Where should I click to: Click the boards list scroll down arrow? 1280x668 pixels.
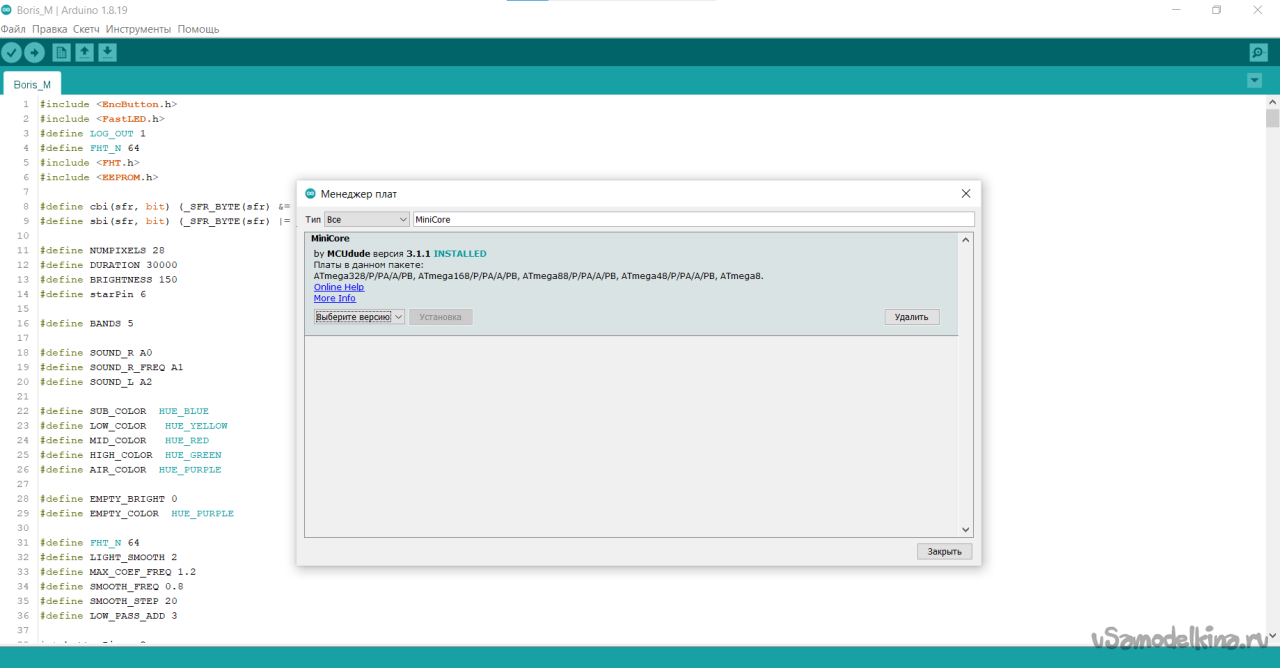(x=965, y=530)
